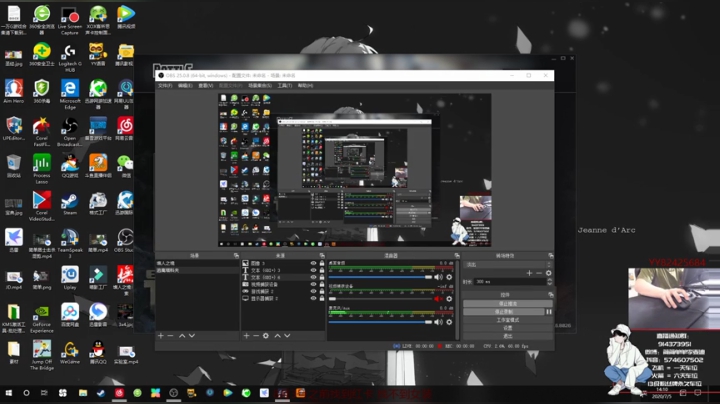
Task: Open Settings from the Controls panel
Action: coord(507,328)
